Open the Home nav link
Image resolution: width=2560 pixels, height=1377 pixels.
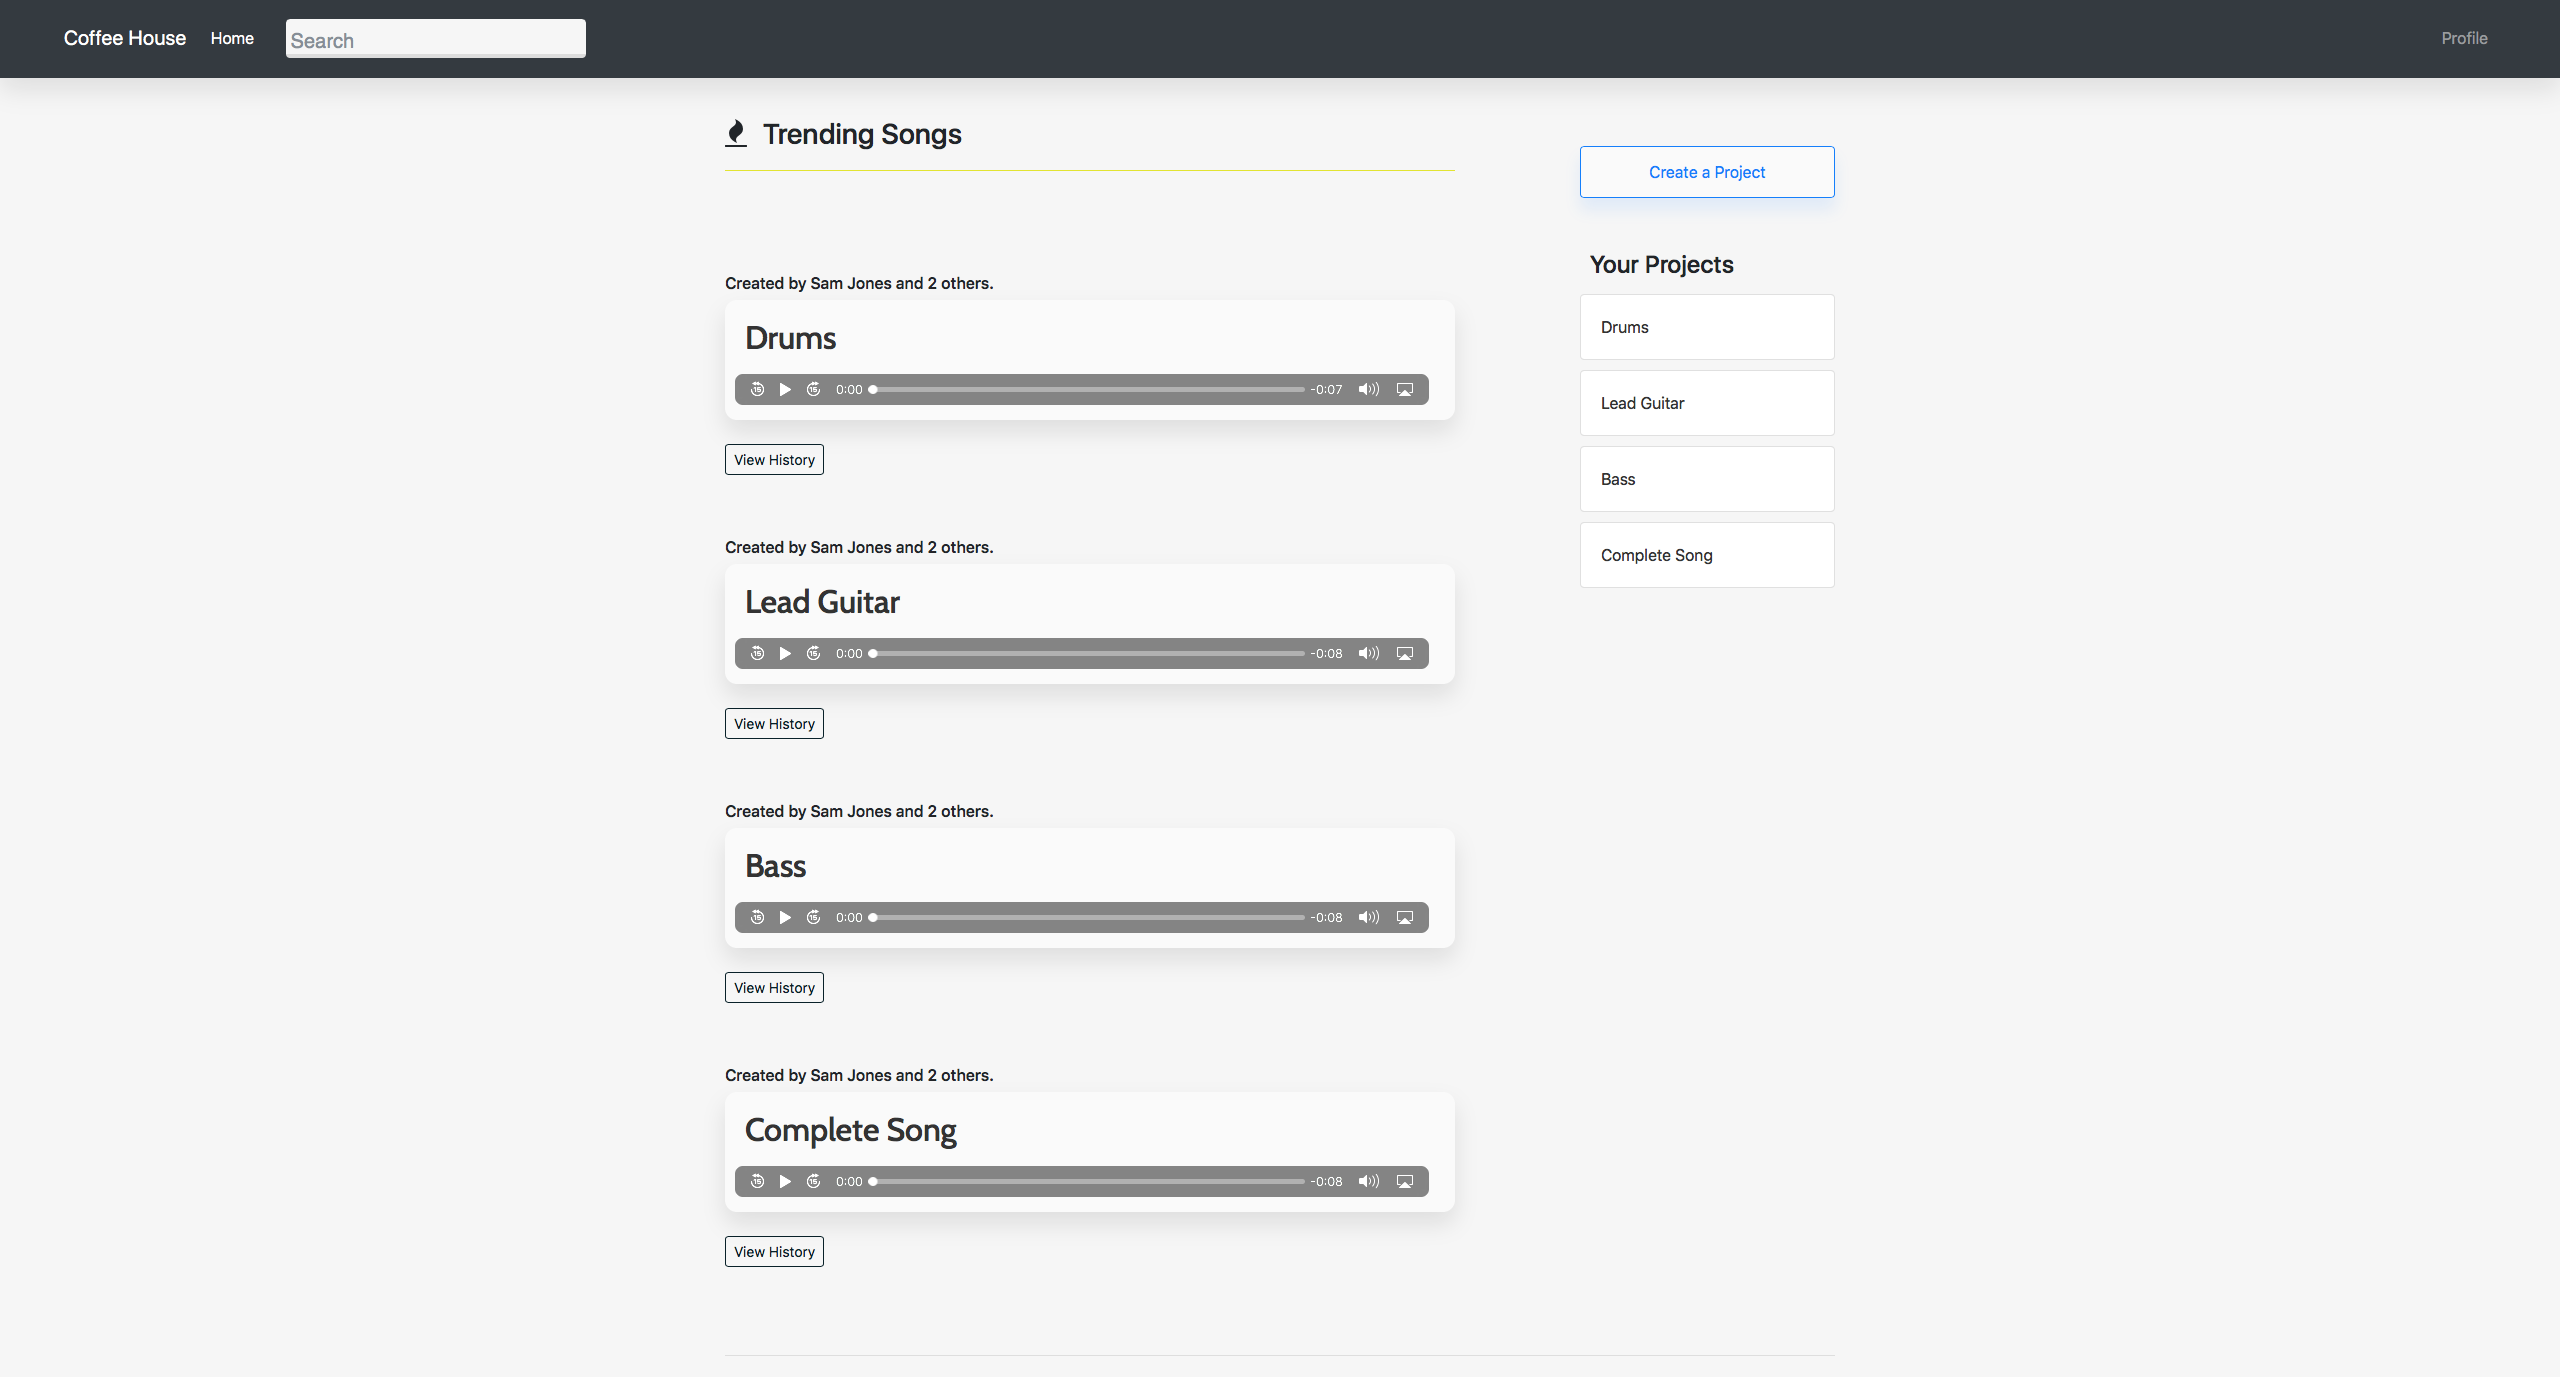pos(232,38)
